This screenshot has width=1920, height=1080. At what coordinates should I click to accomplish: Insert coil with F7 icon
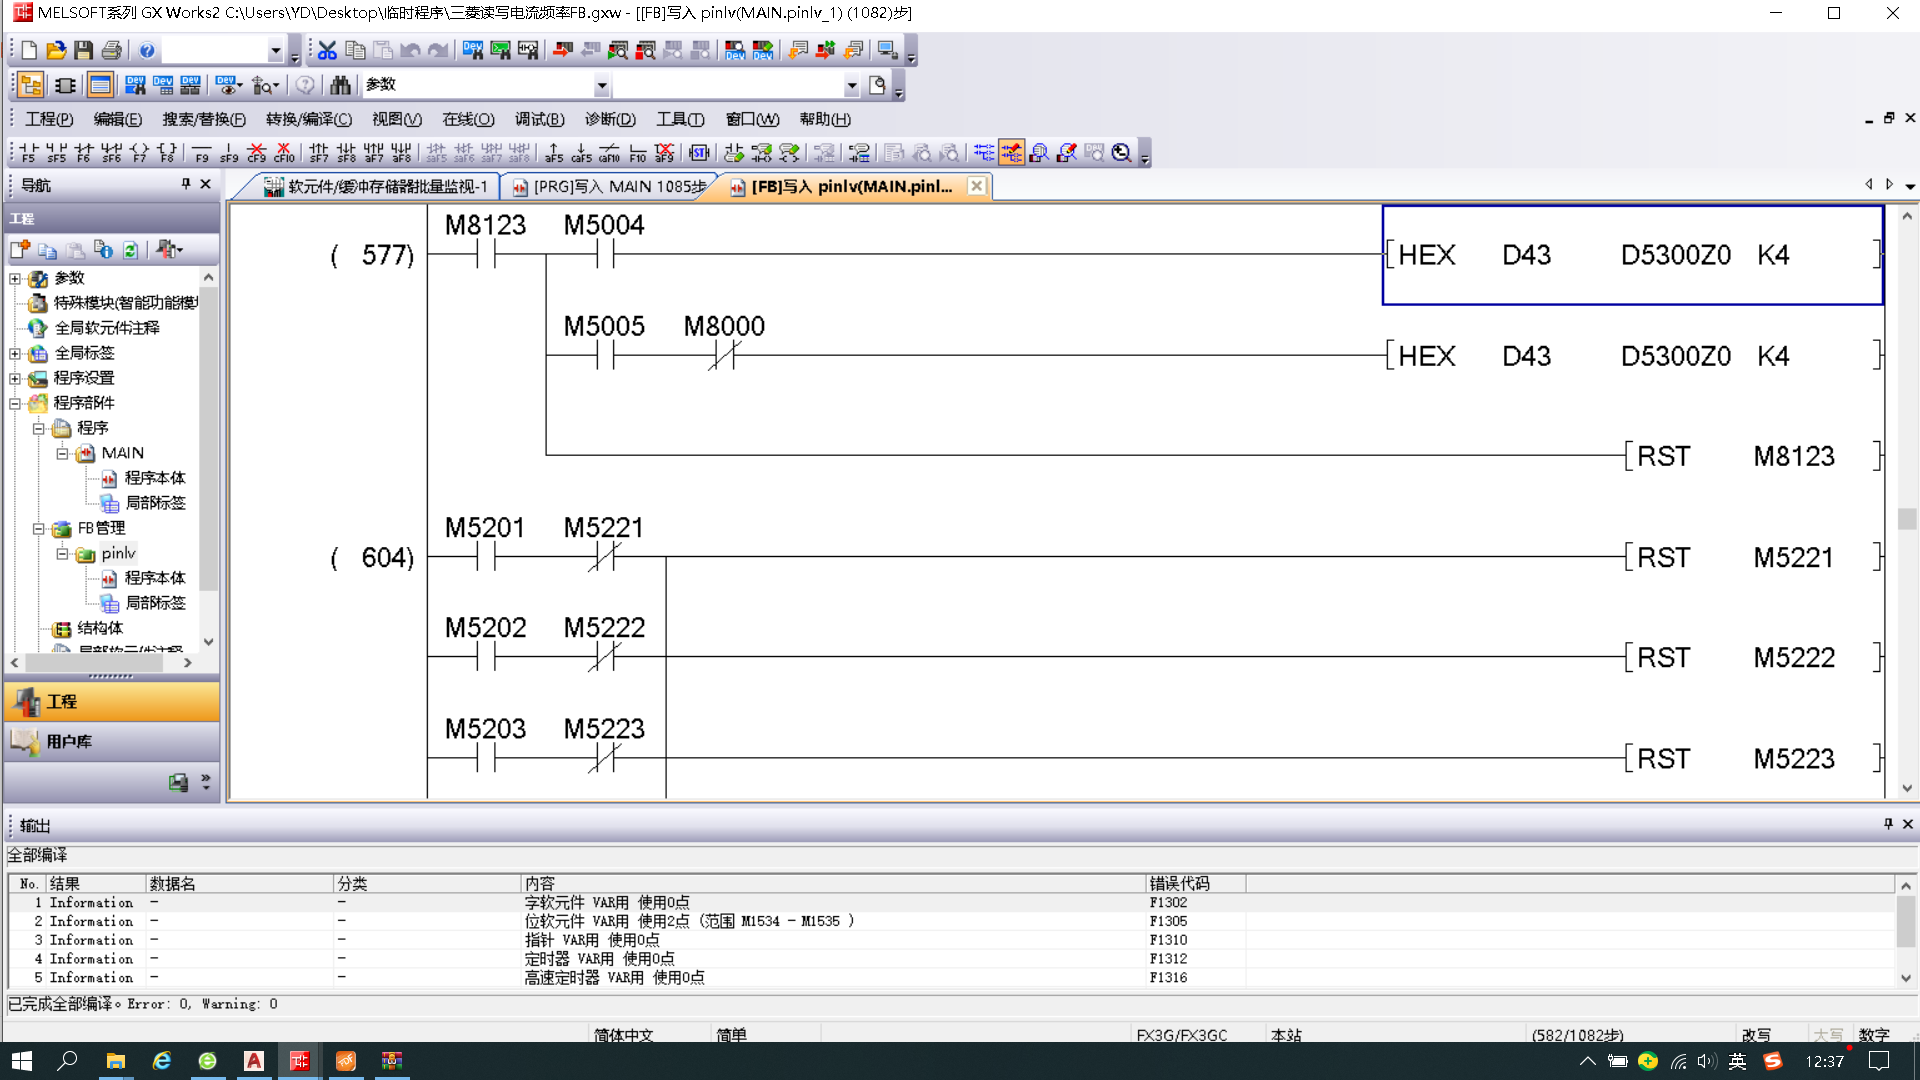click(139, 152)
